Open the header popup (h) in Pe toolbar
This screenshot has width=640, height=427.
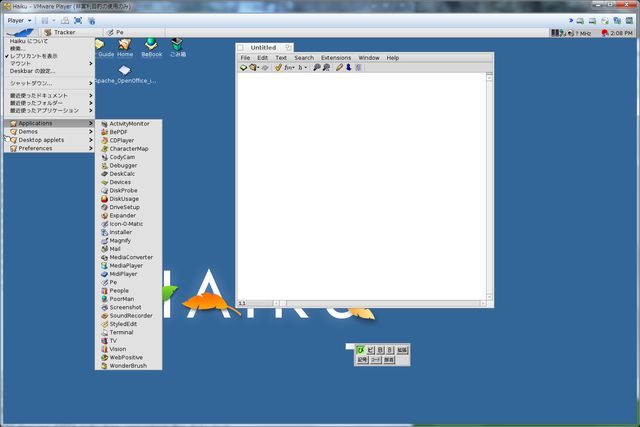click(302, 68)
